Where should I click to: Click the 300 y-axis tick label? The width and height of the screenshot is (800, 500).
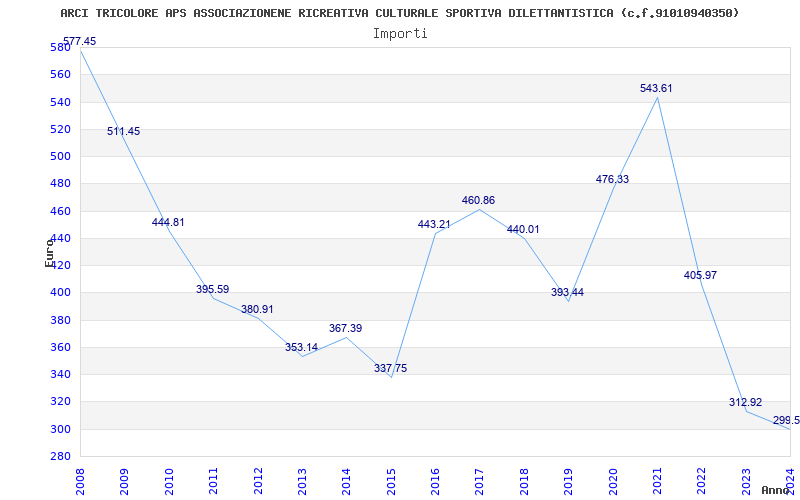tap(60, 429)
